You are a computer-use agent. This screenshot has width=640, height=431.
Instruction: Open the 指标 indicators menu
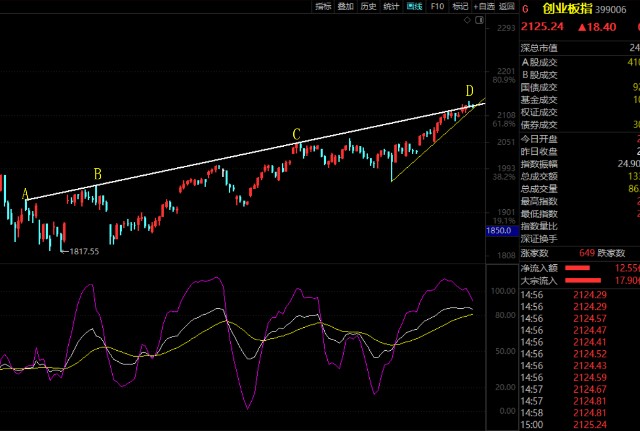[322, 6]
